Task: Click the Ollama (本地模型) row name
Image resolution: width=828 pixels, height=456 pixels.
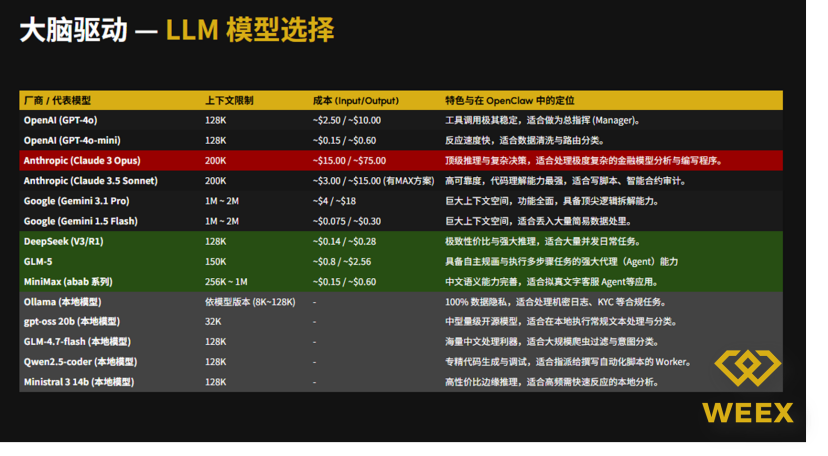Action: pyautogui.click(x=63, y=301)
